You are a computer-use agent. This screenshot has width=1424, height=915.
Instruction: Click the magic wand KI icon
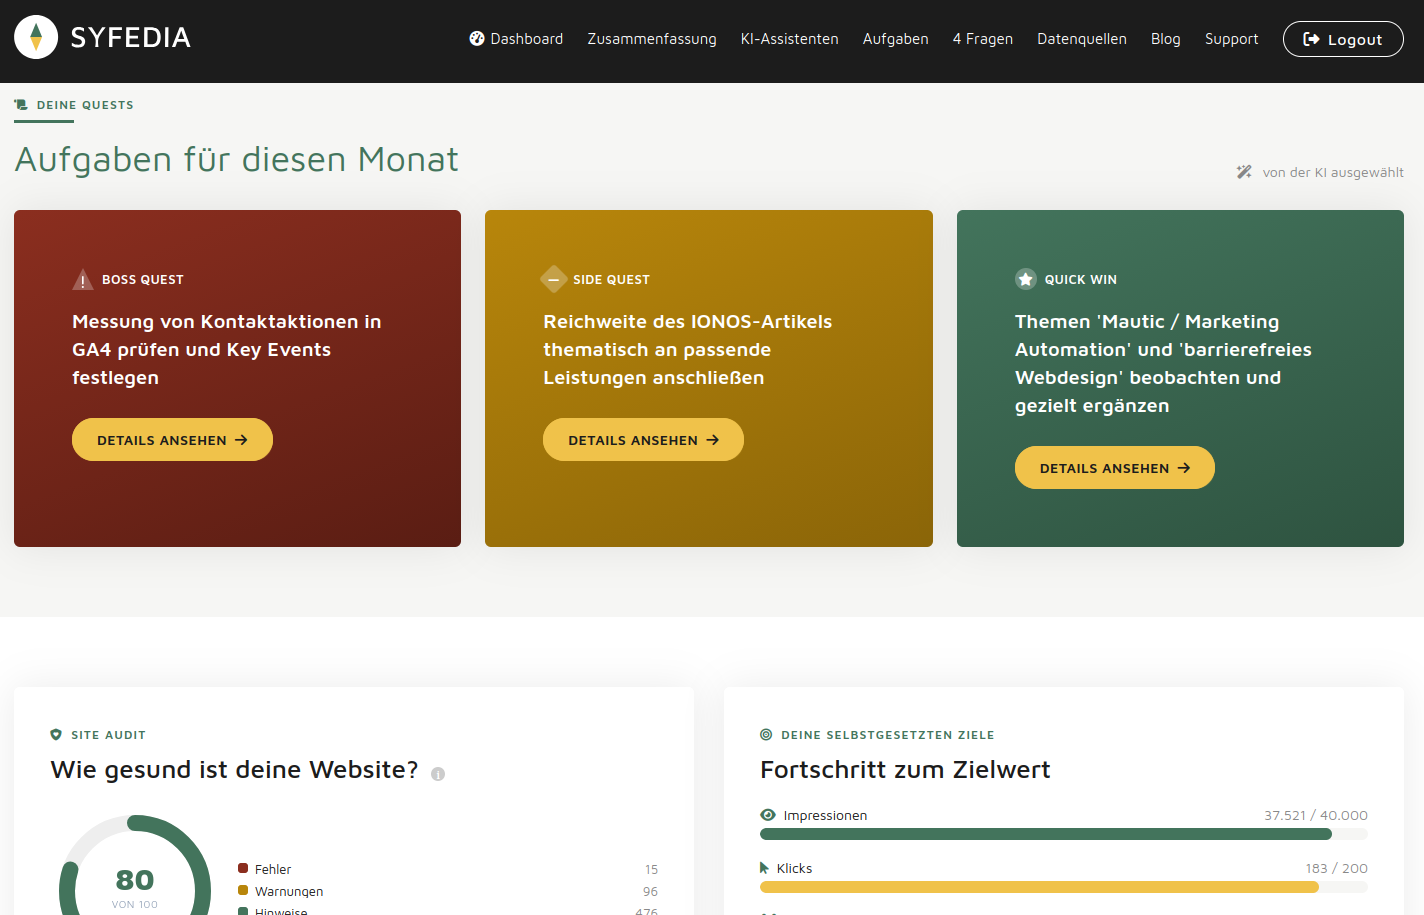pyautogui.click(x=1244, y=172)
